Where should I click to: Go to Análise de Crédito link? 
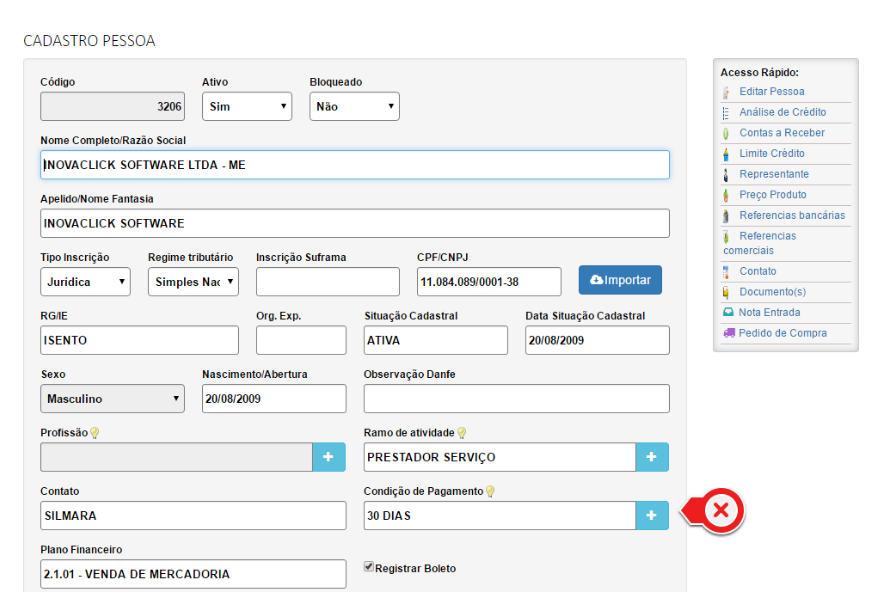click(782, 113)
